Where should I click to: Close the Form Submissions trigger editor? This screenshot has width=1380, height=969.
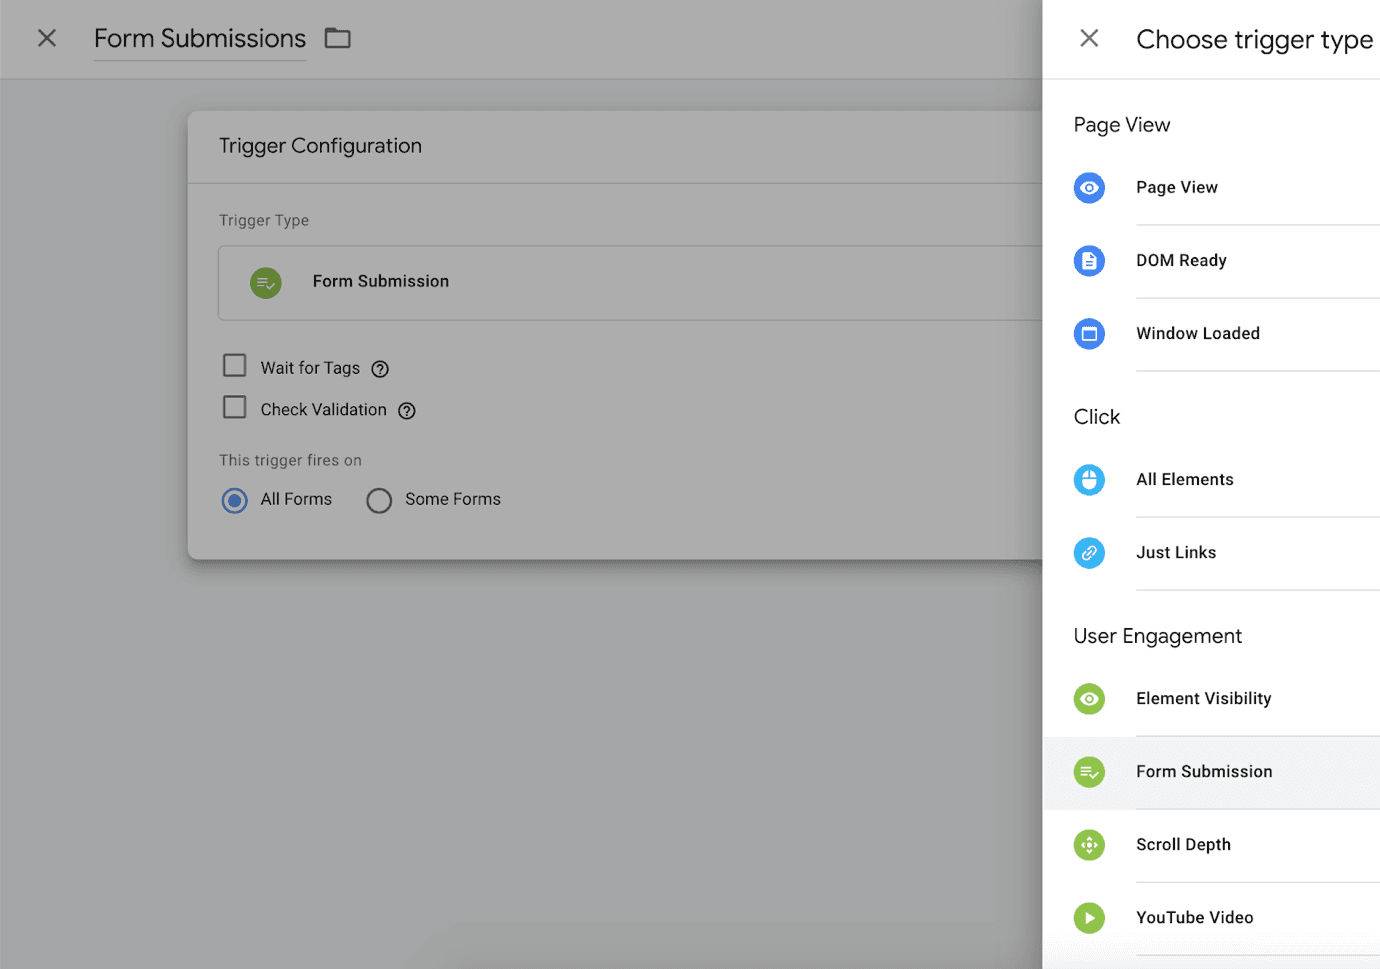46,38
